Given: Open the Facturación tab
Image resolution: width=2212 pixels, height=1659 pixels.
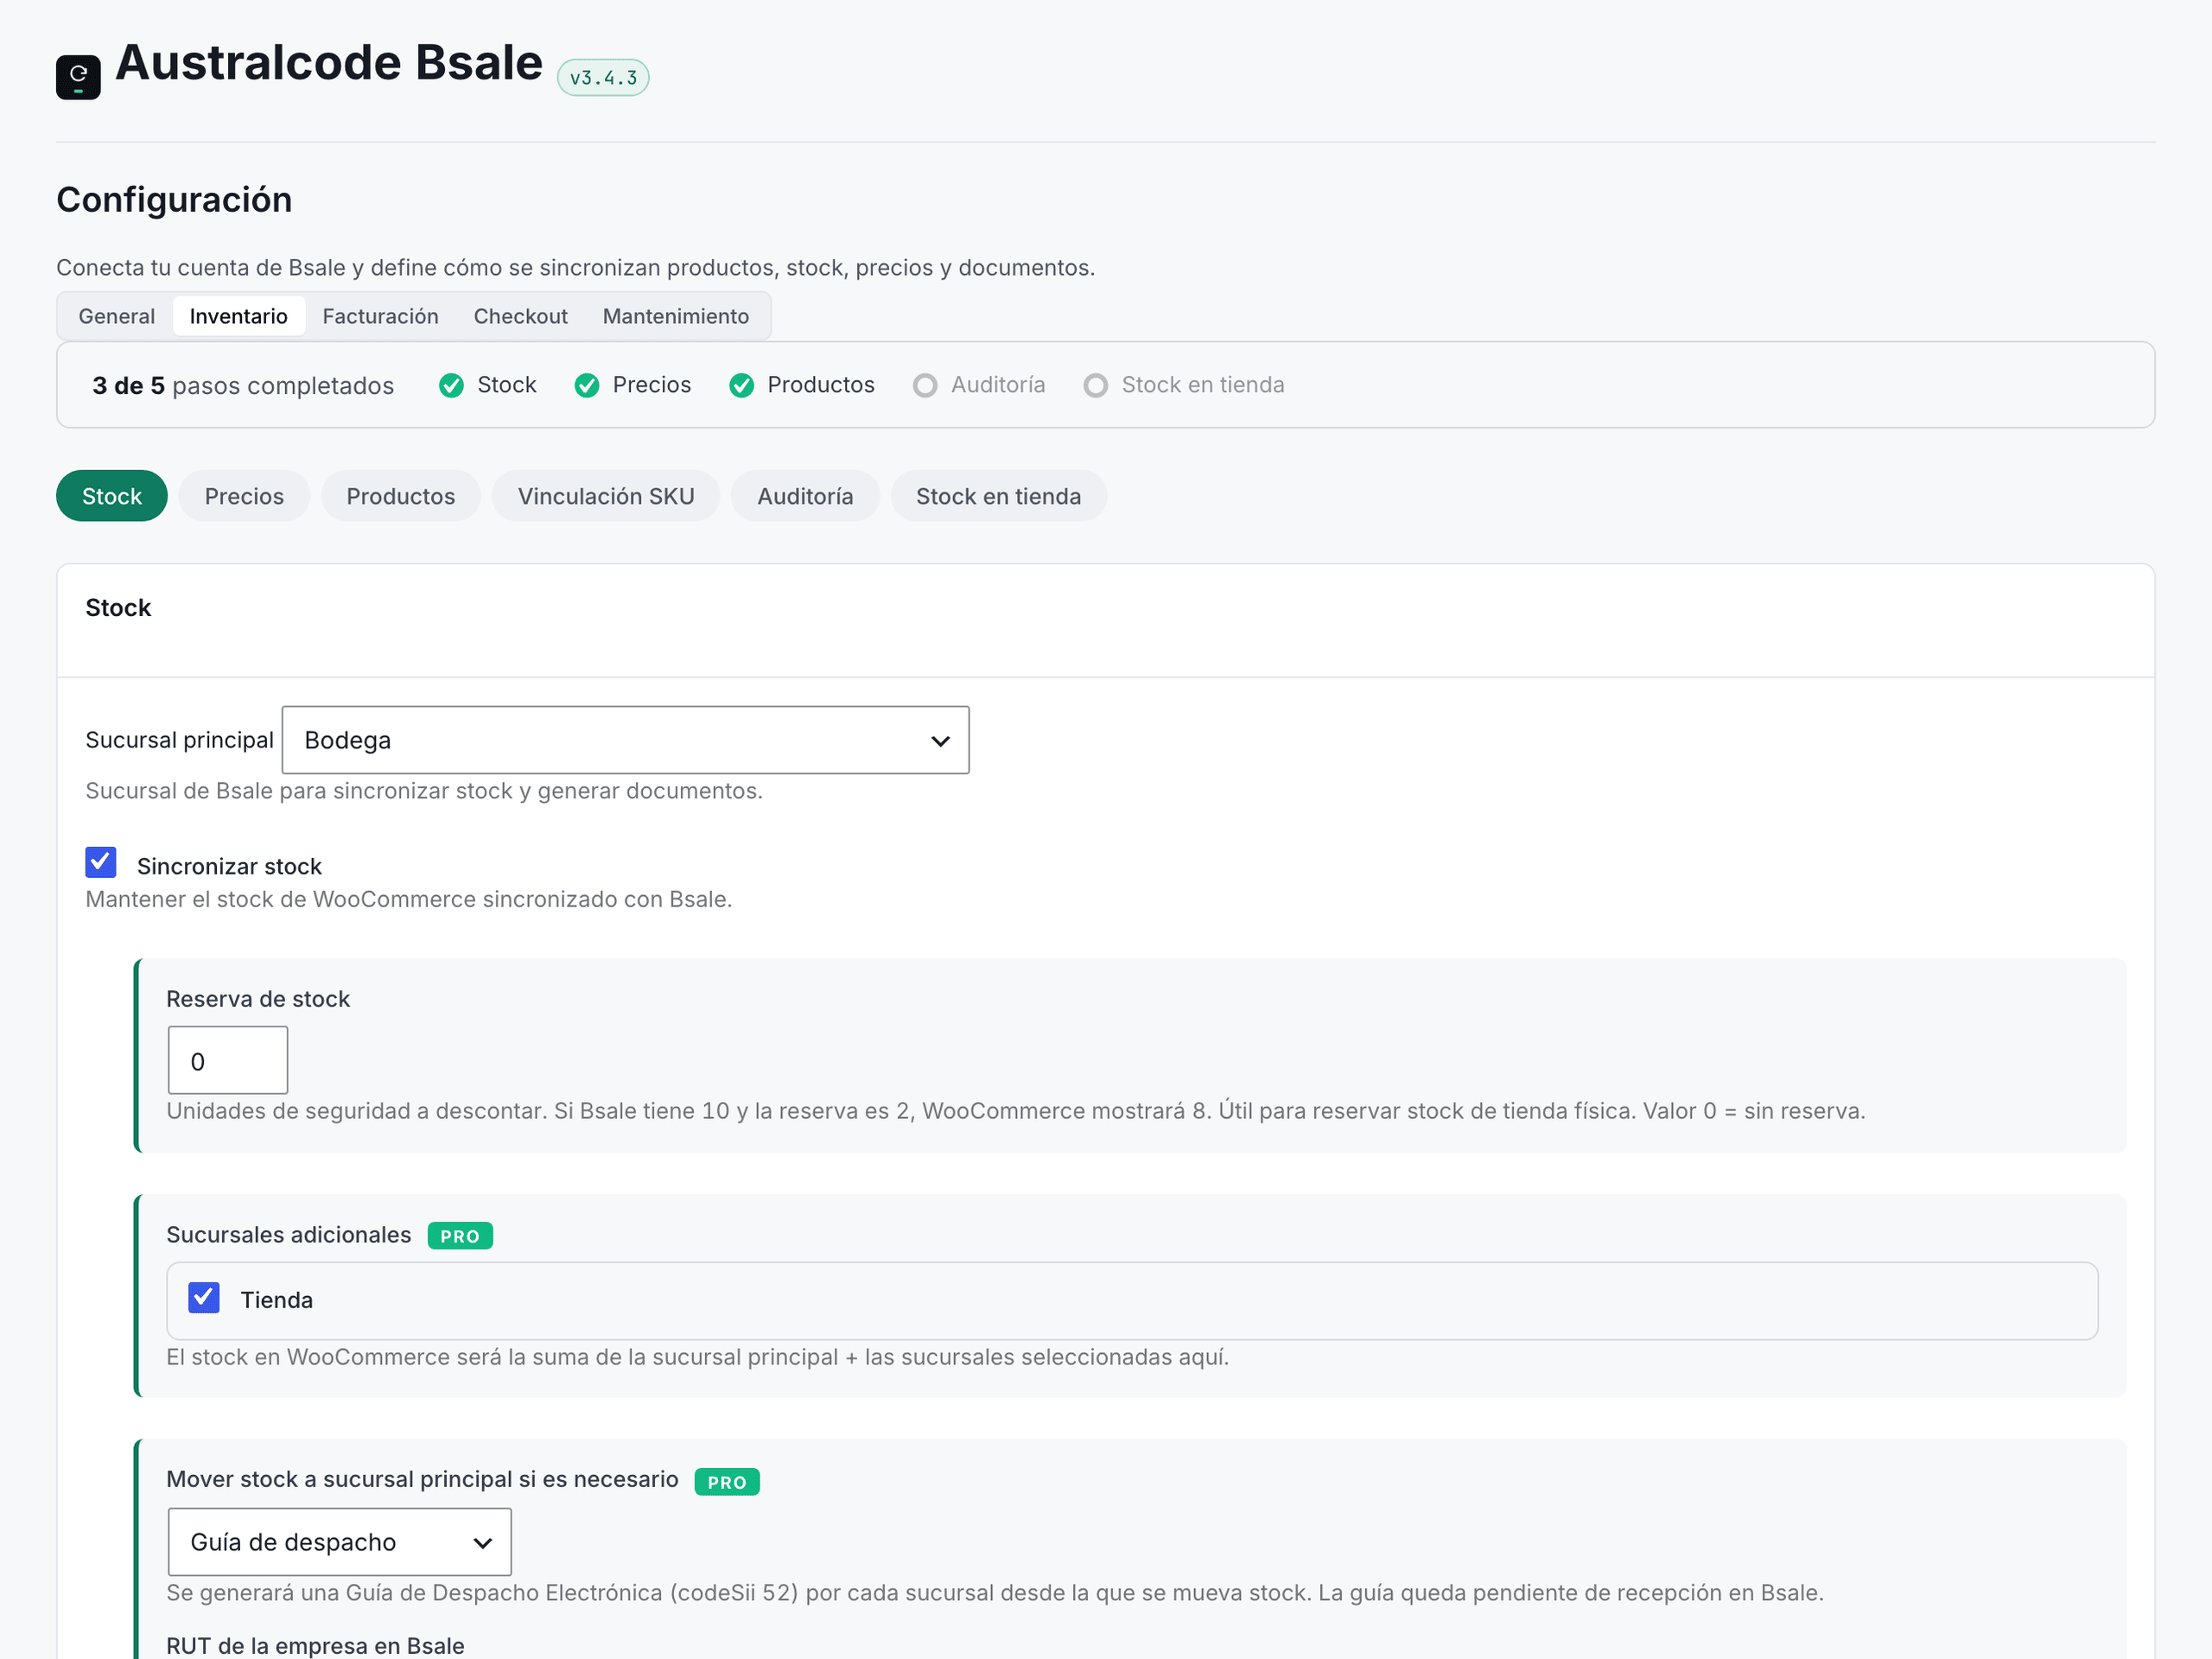Looking at the screenshot, I should [381, 316].
